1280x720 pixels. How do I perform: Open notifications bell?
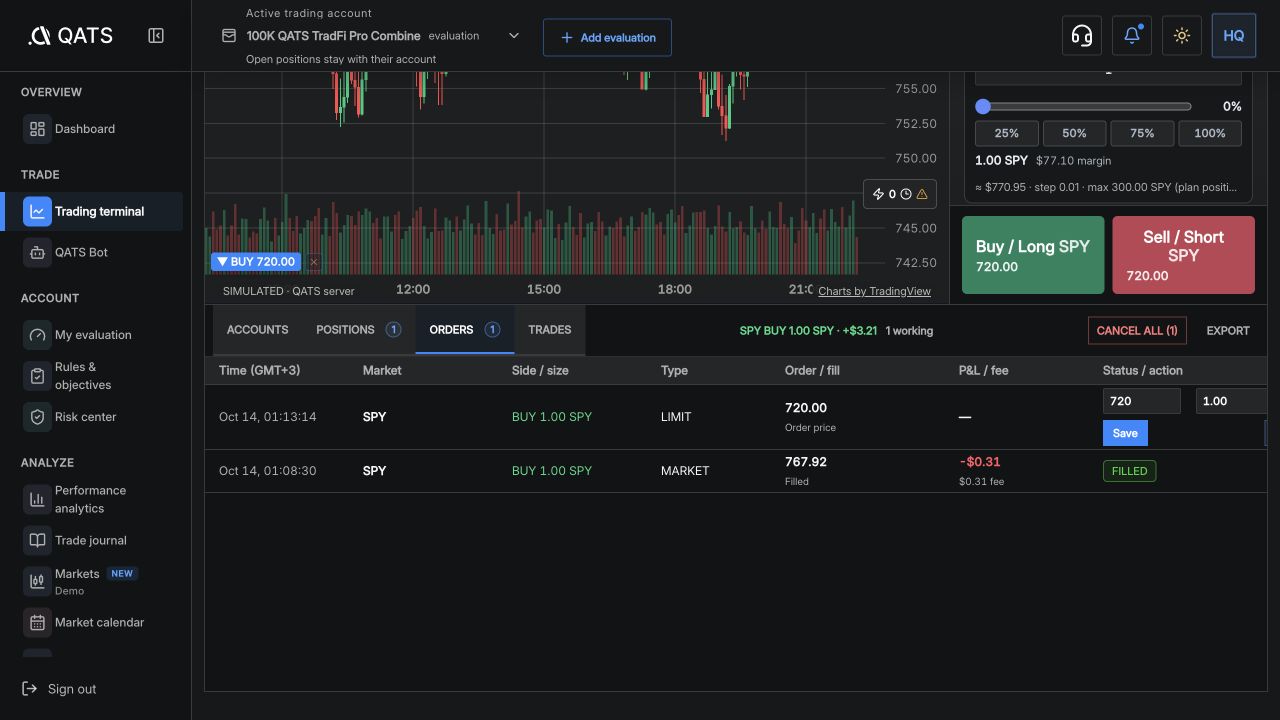(x=1132, y=36)
